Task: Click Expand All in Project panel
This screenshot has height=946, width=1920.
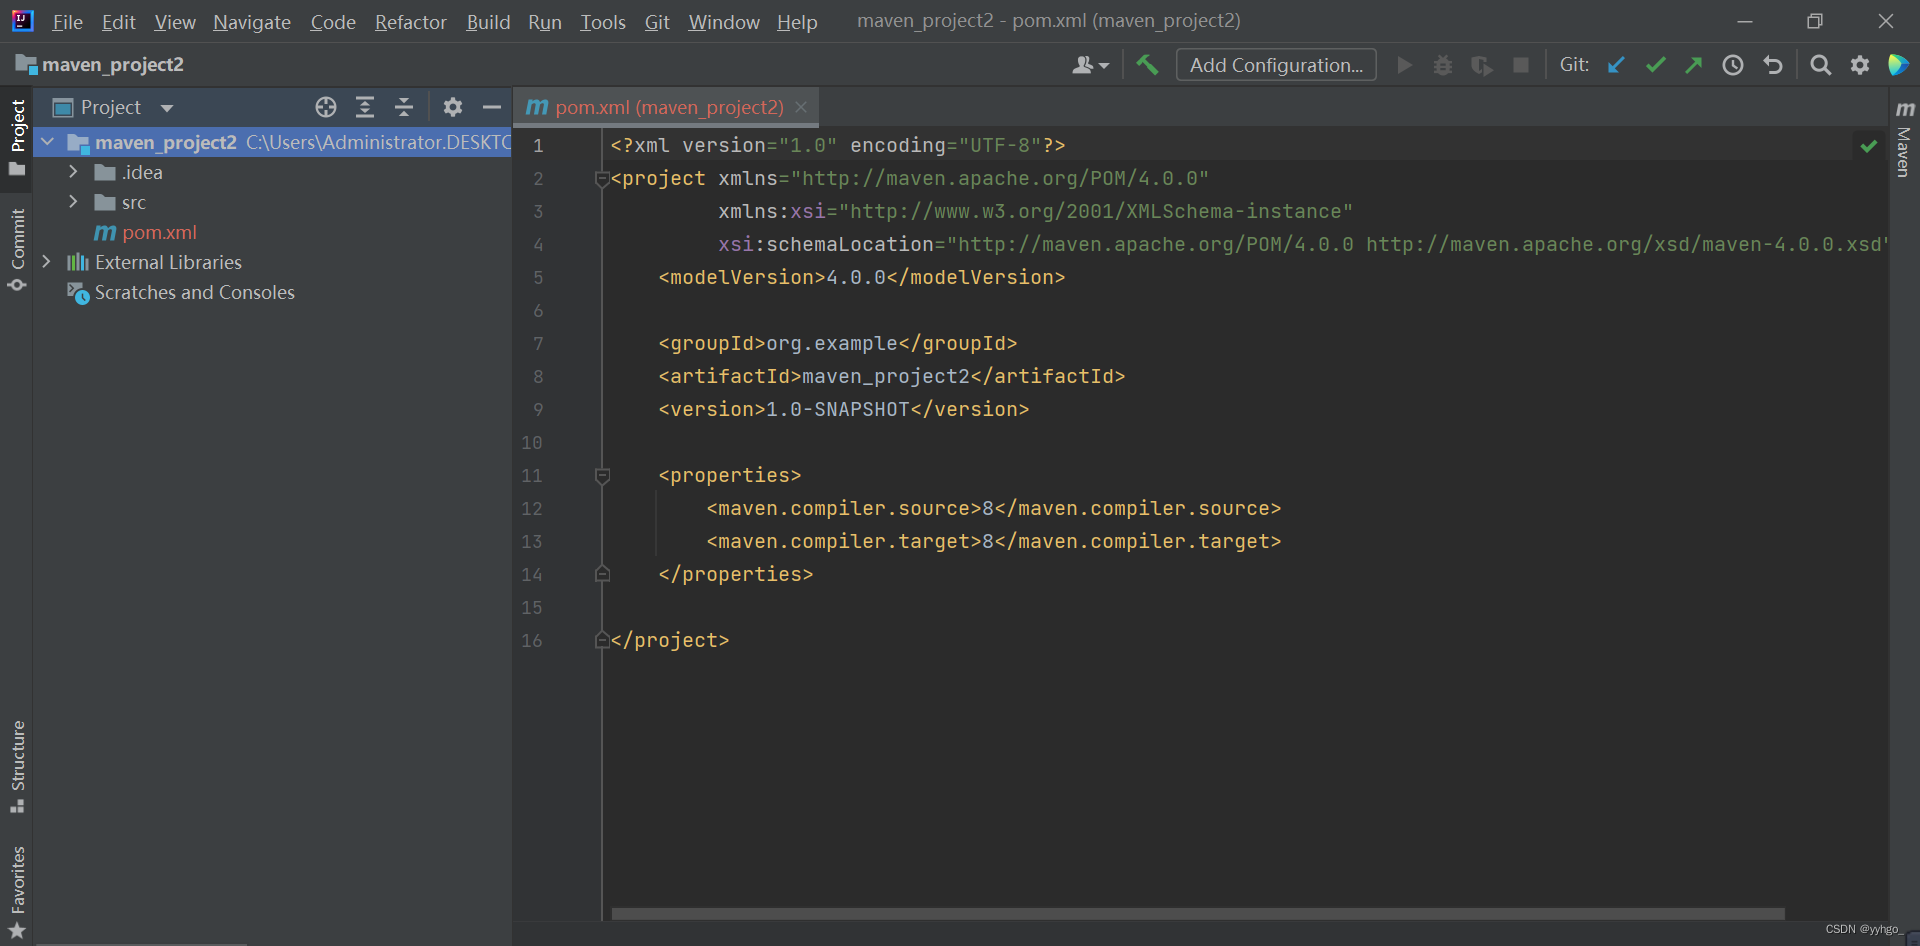Action: tap(365, 107)
